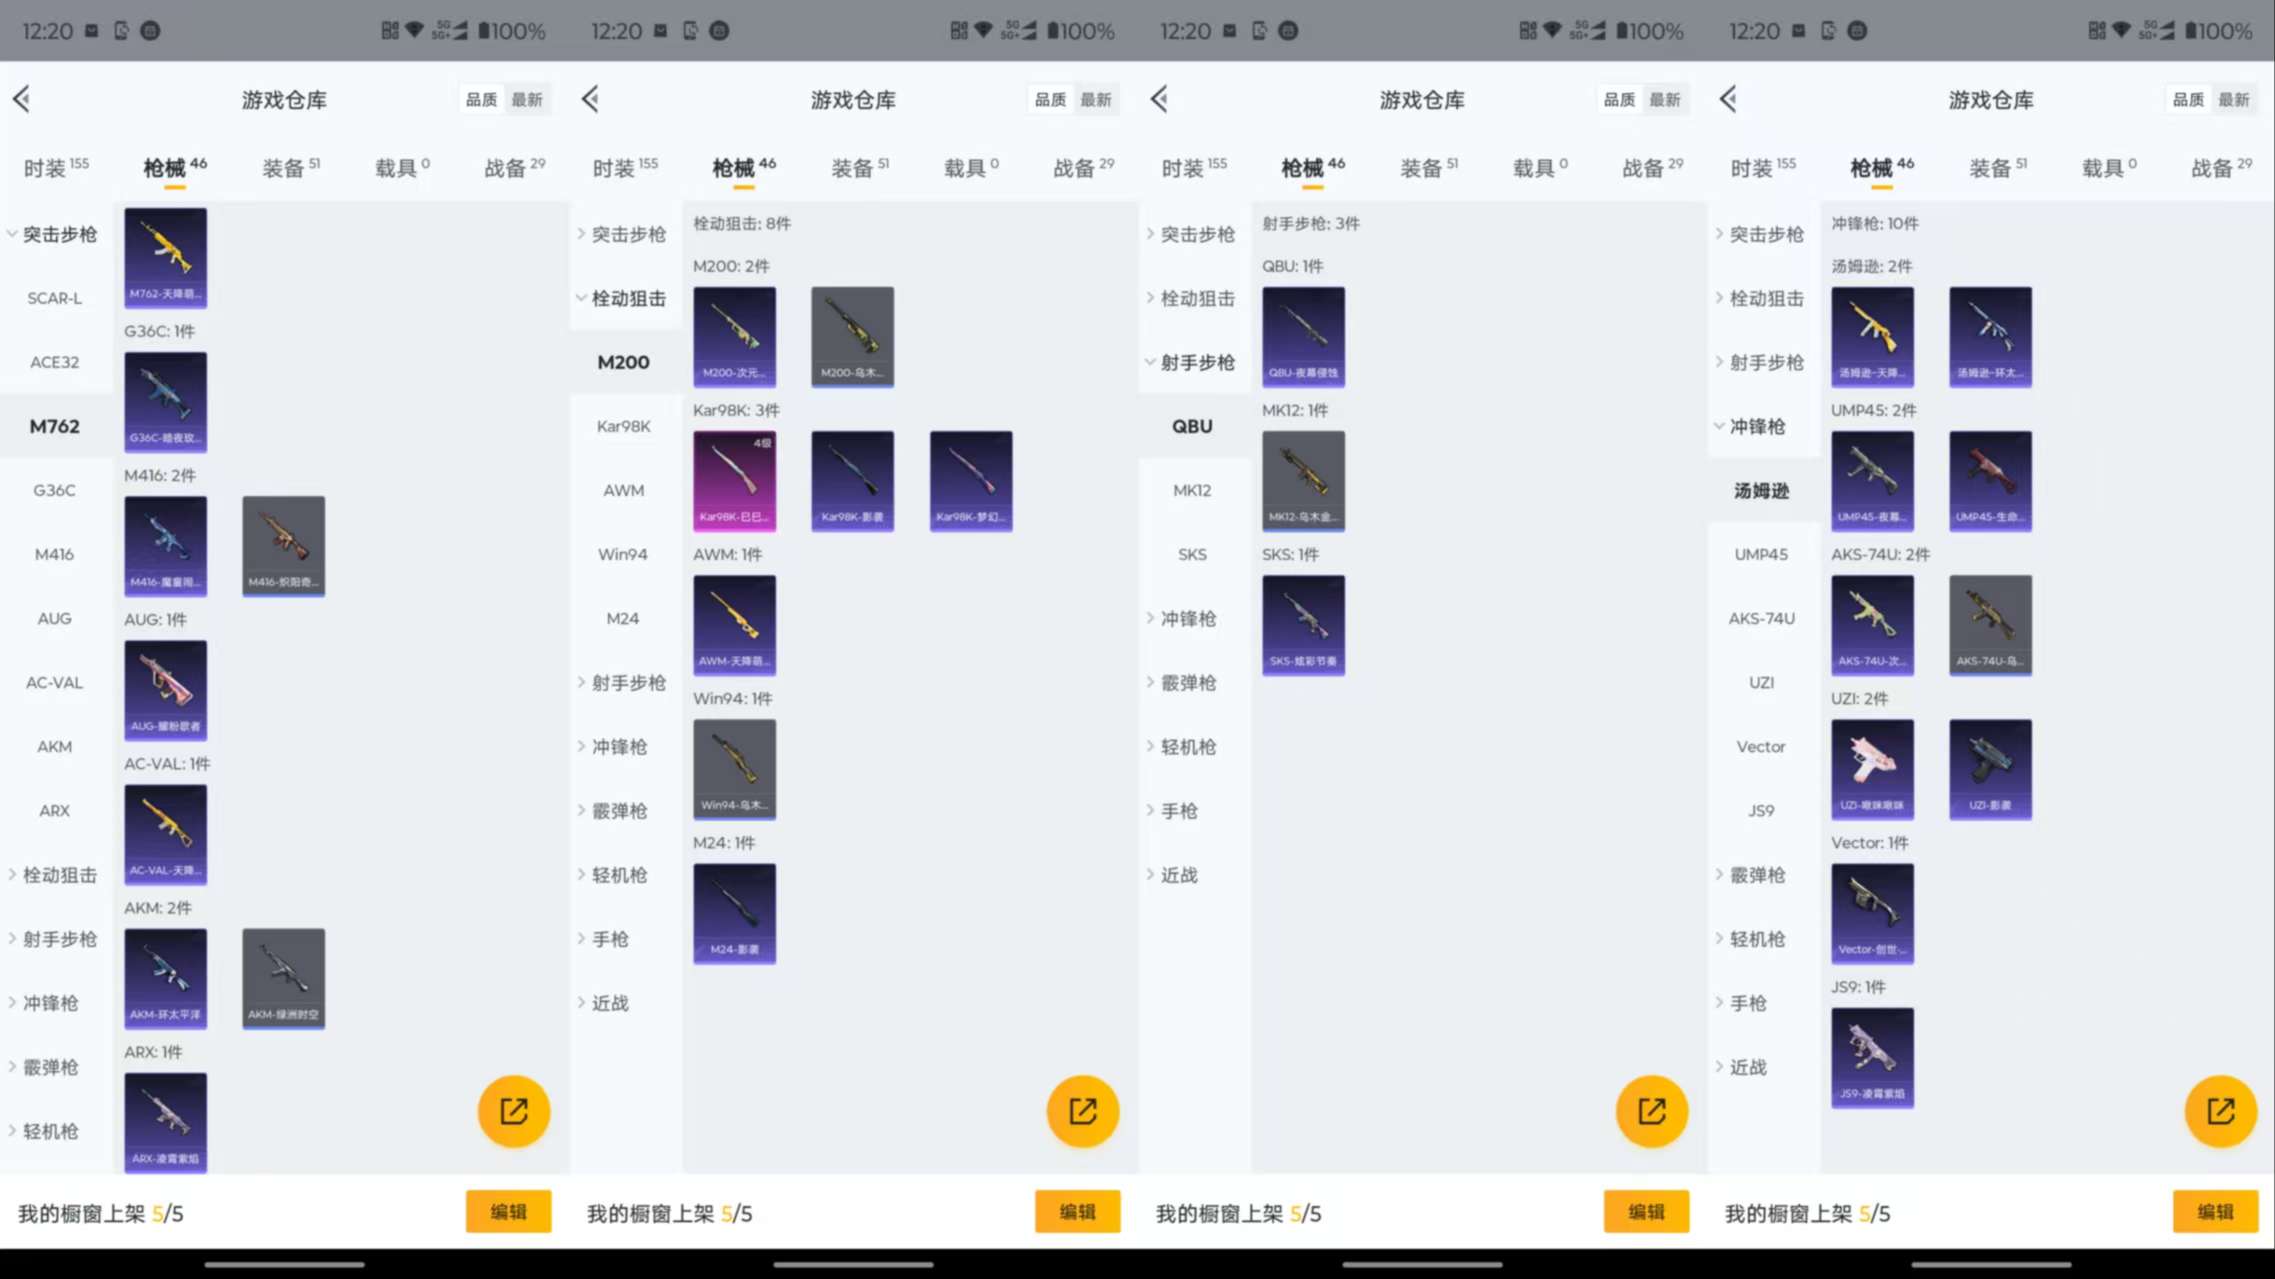Tap the back arrow in the top-left corner
2275x1279 pixels.
click(21, 99)
